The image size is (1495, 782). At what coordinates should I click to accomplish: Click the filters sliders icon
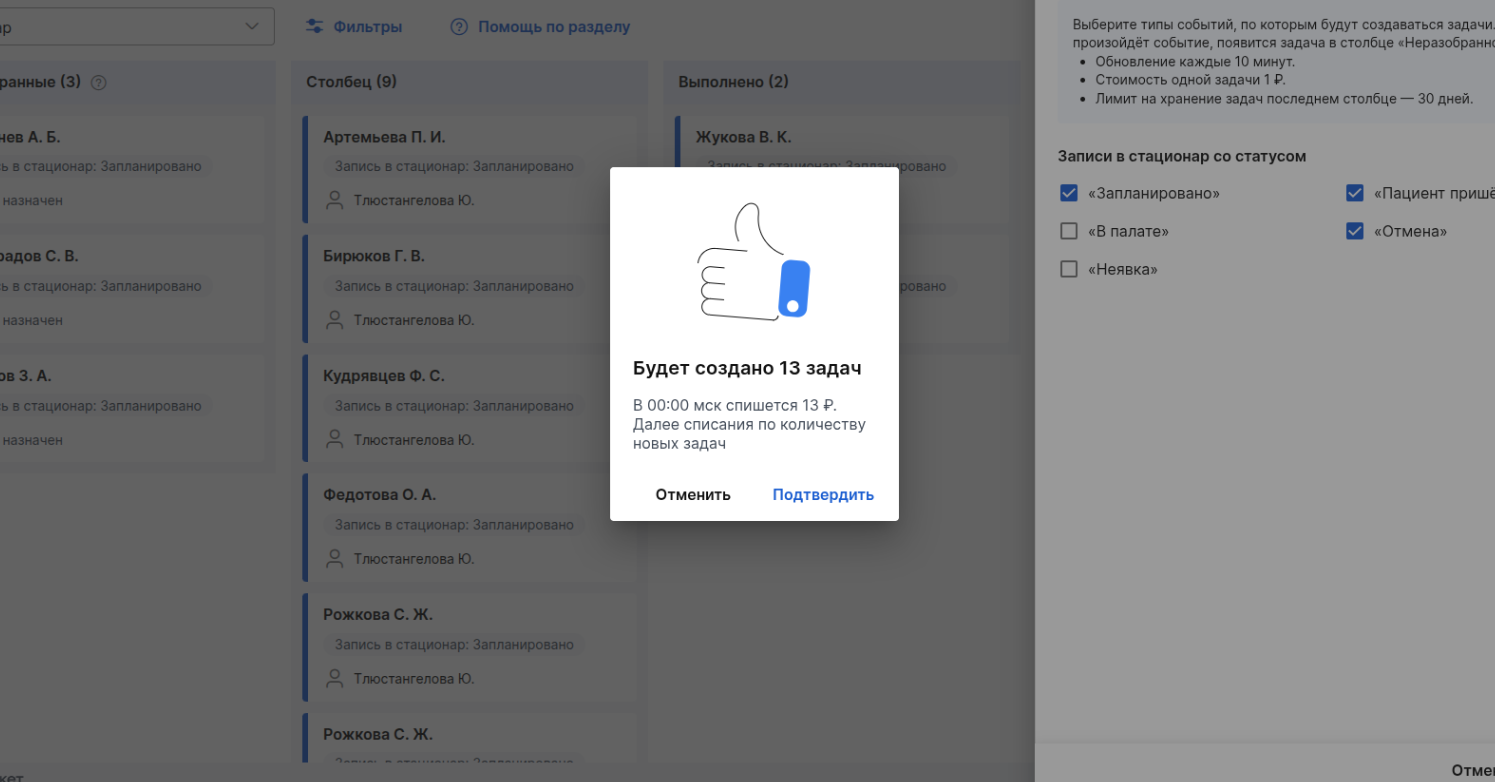coord(314,27)
